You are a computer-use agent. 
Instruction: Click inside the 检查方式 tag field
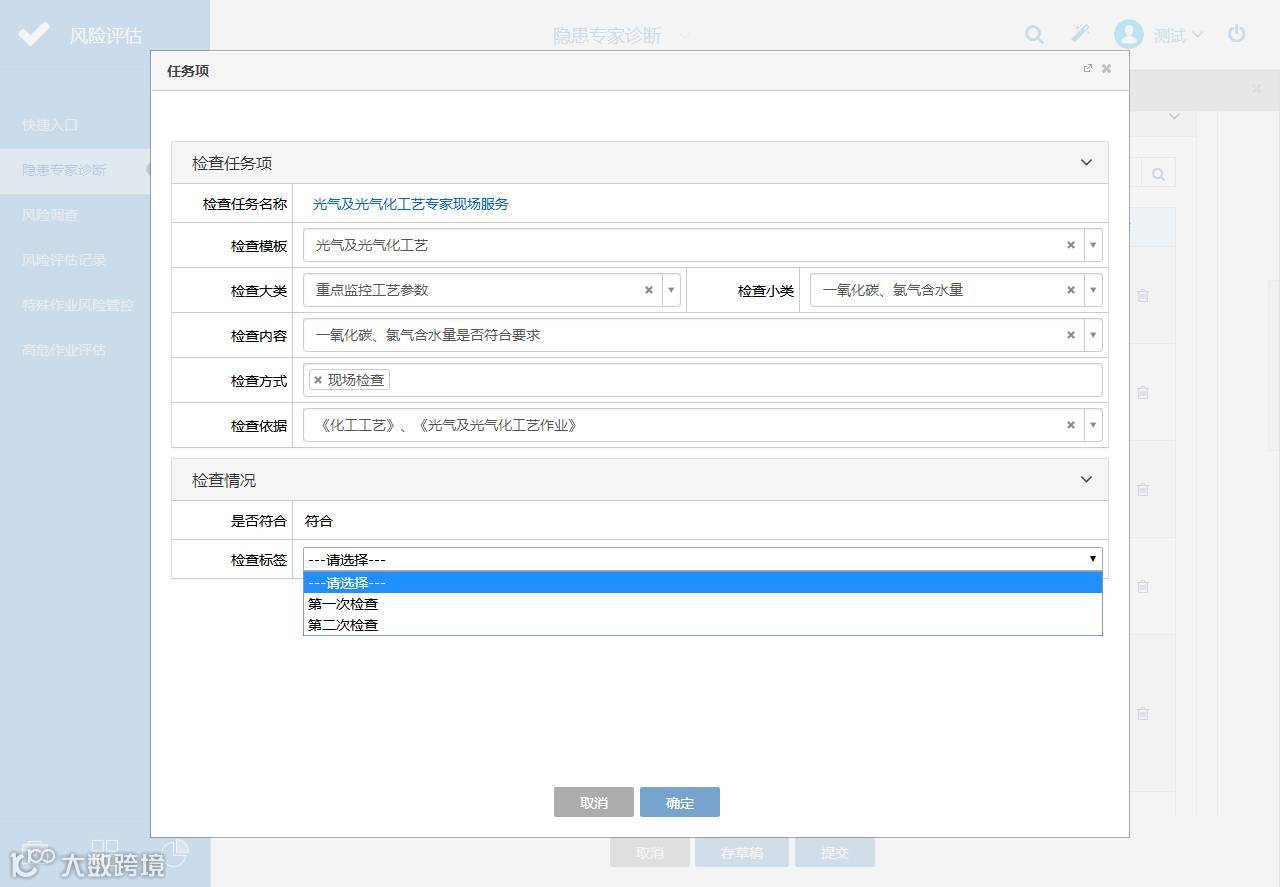coord(703,380)
